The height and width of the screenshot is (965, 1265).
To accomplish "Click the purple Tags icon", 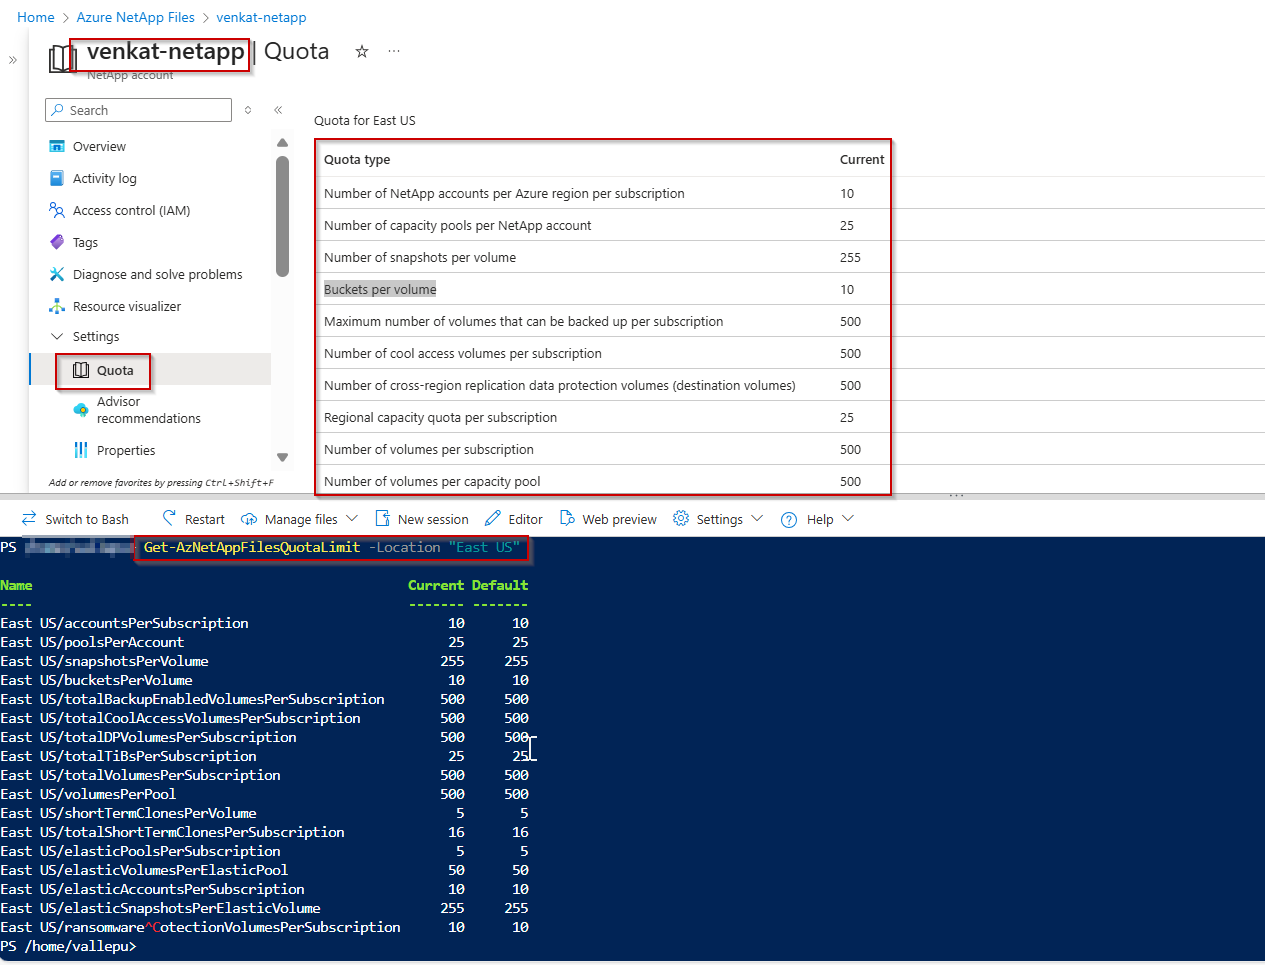I will [57, 242].
